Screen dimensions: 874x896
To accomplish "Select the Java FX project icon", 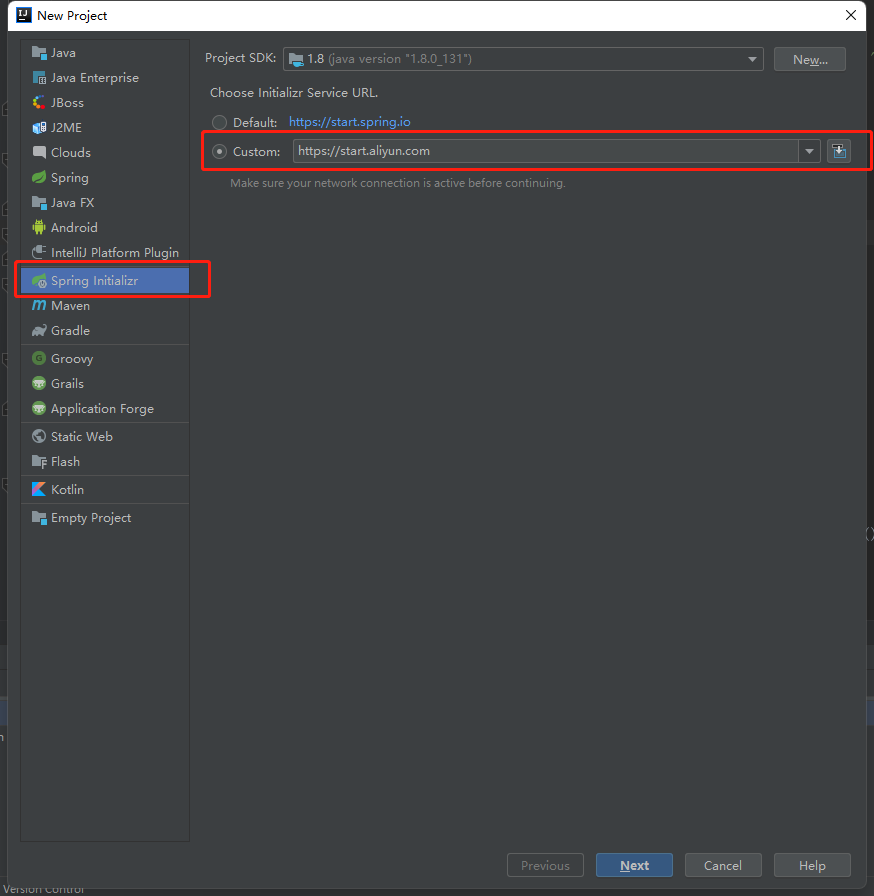I will coord(38,202).
